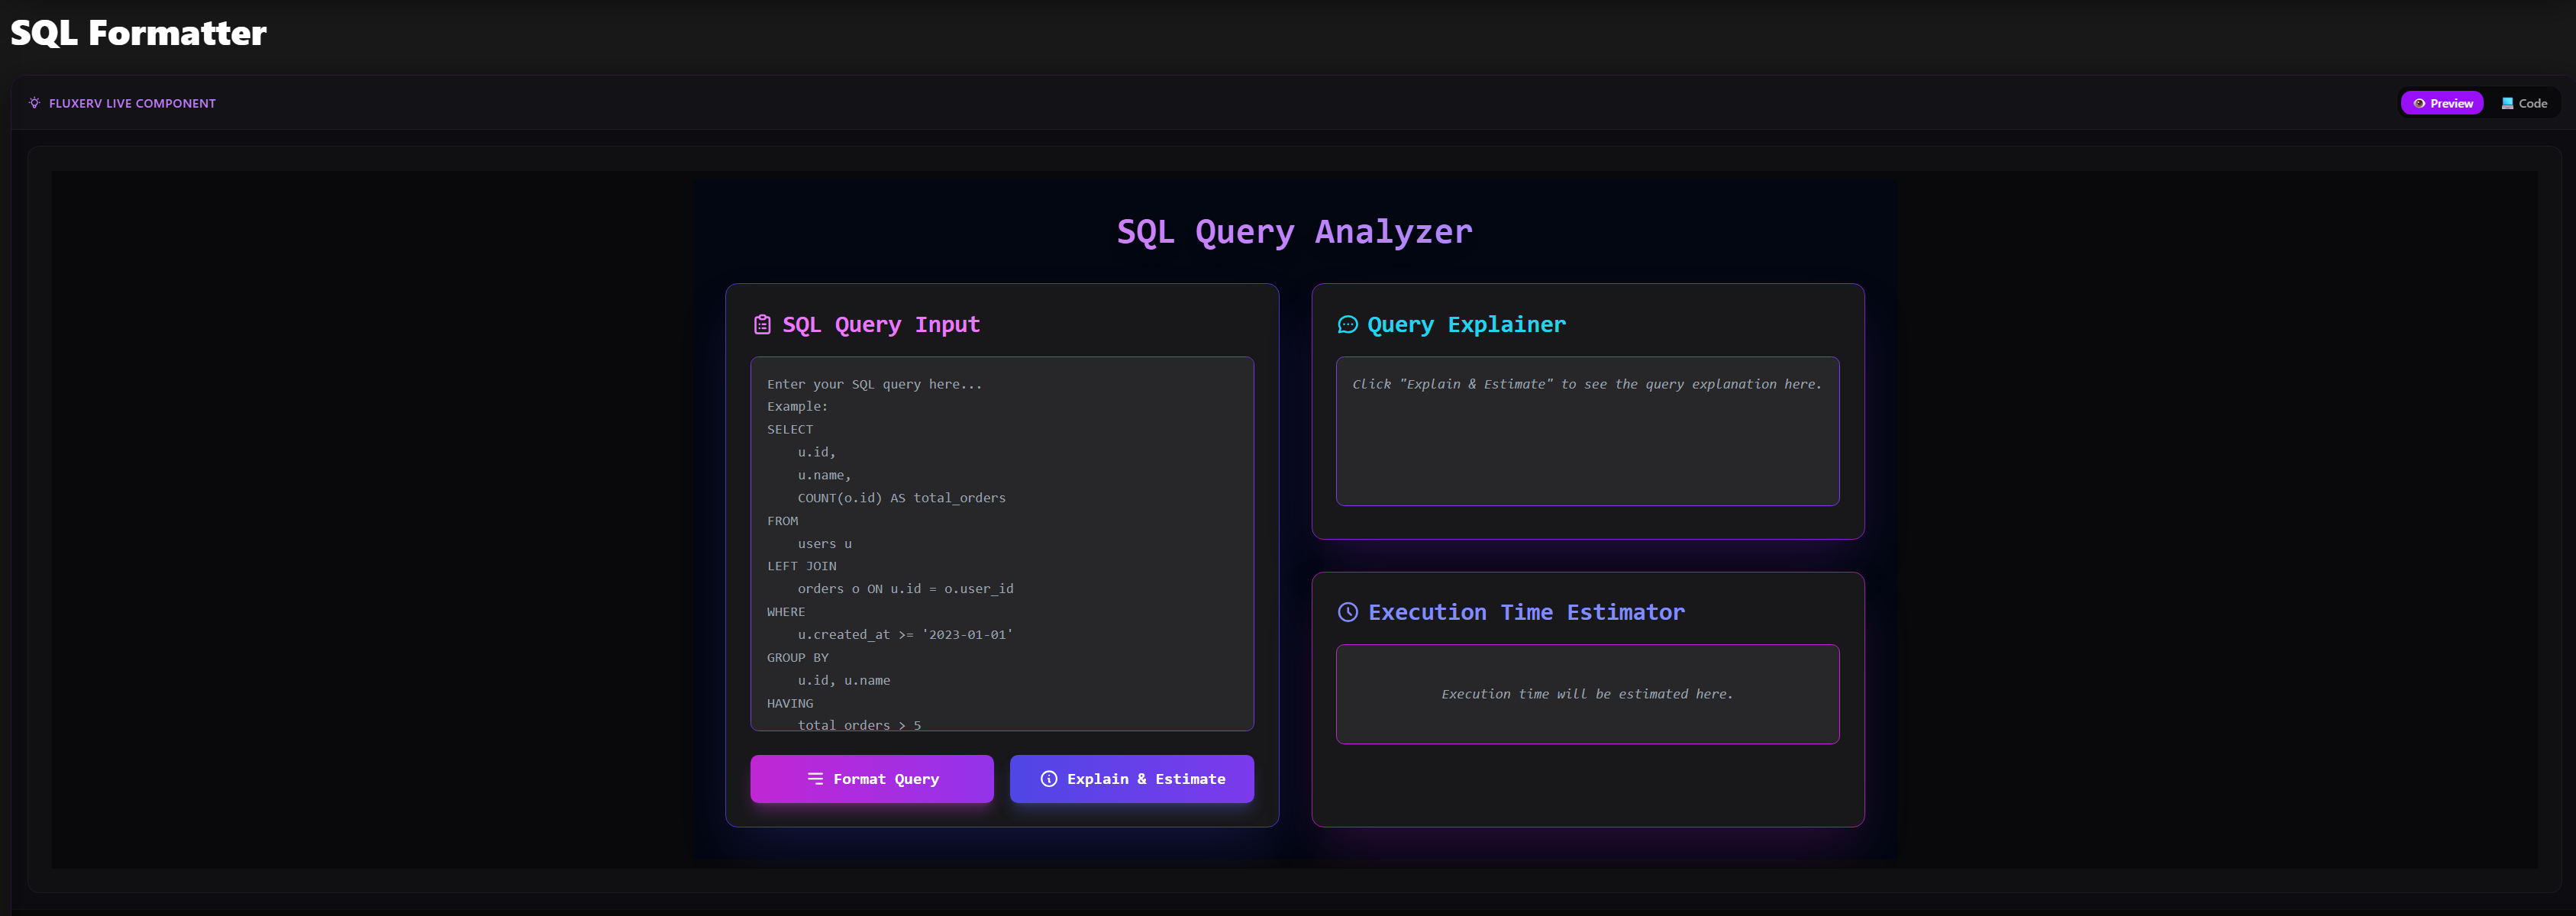
Task: Click the Query Explainer heading
Action: 1466,325
